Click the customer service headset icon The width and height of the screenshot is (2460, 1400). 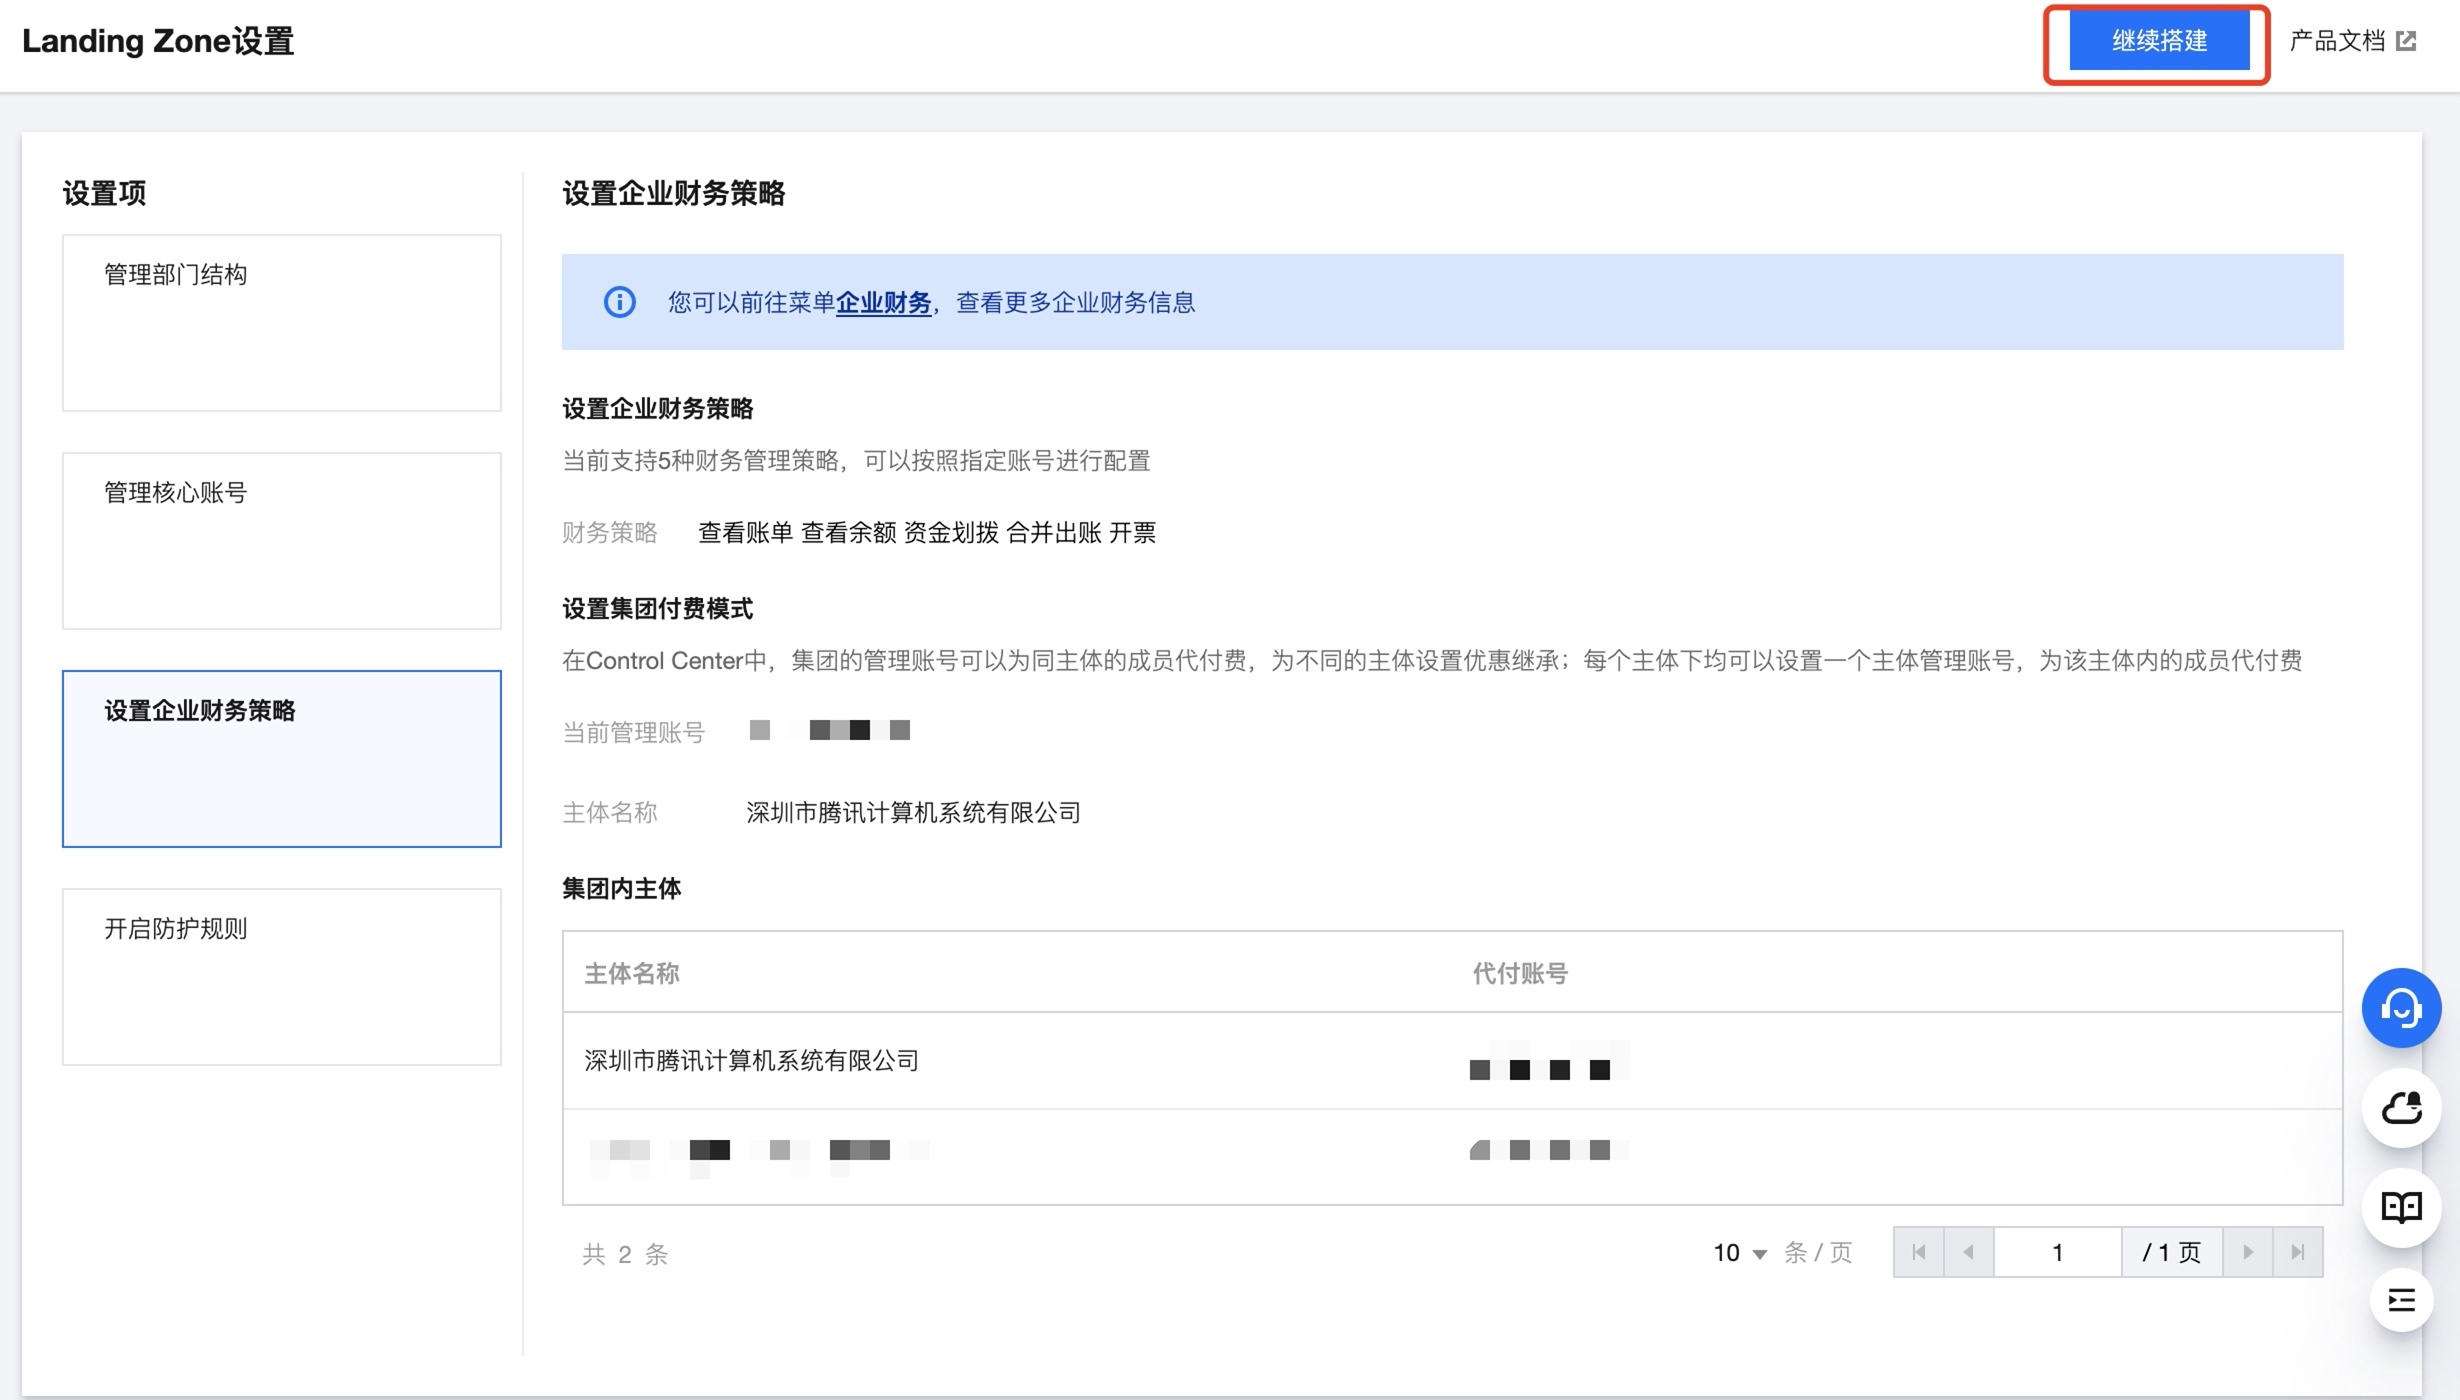2401,1008
